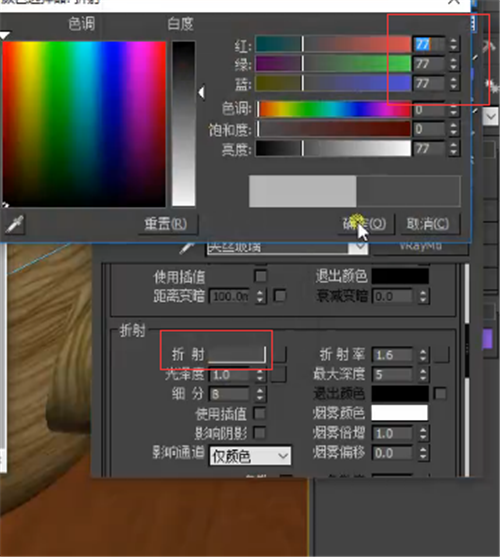Click inside the hue color field
The image size is (500, 557).
click(x=84, y=124)
